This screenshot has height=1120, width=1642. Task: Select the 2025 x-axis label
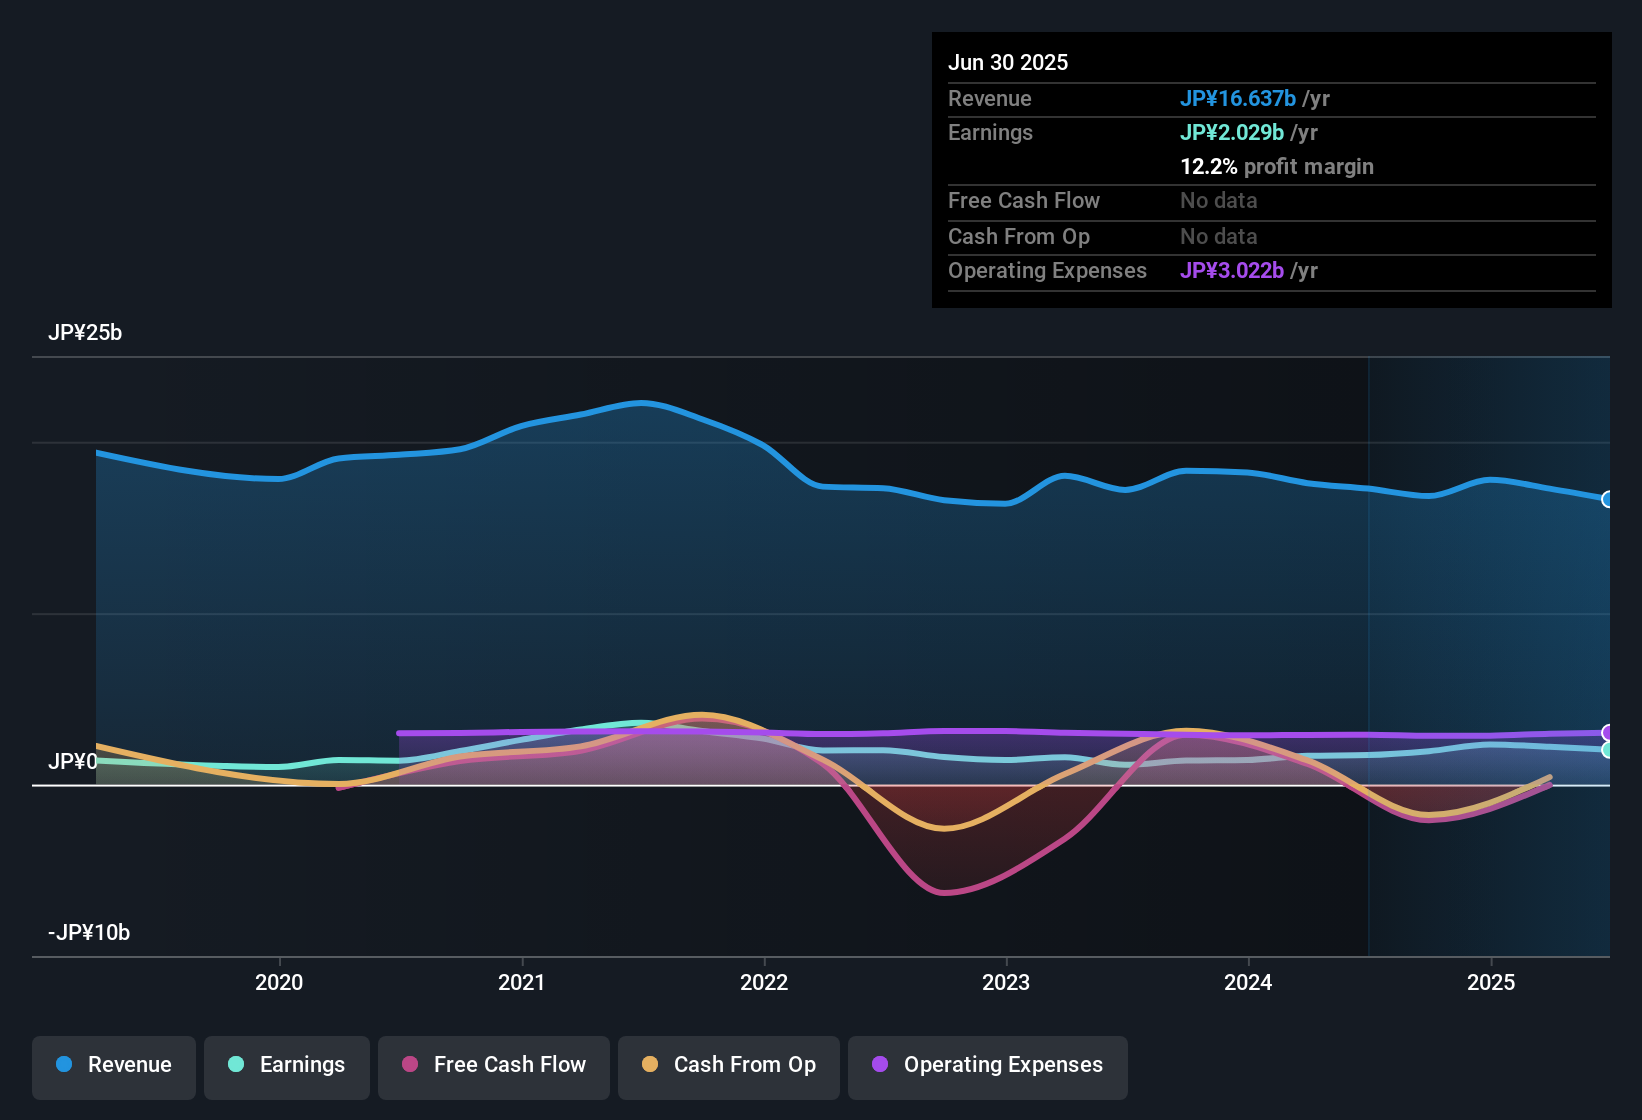click(x=1491, y=982)
